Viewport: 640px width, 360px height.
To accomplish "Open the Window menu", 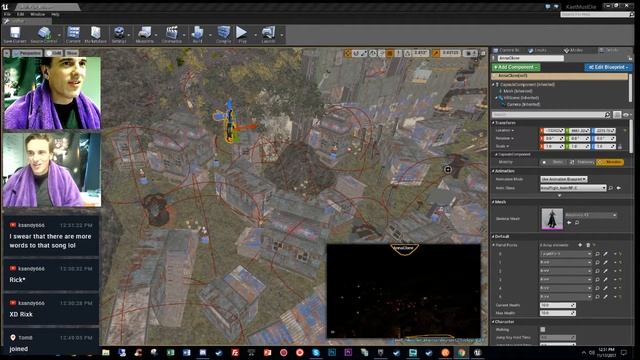I will pos(38,14).
